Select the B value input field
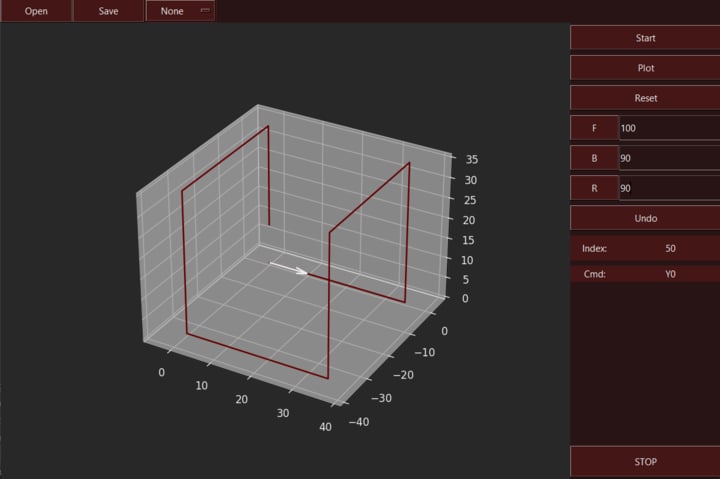 point(668,158)
